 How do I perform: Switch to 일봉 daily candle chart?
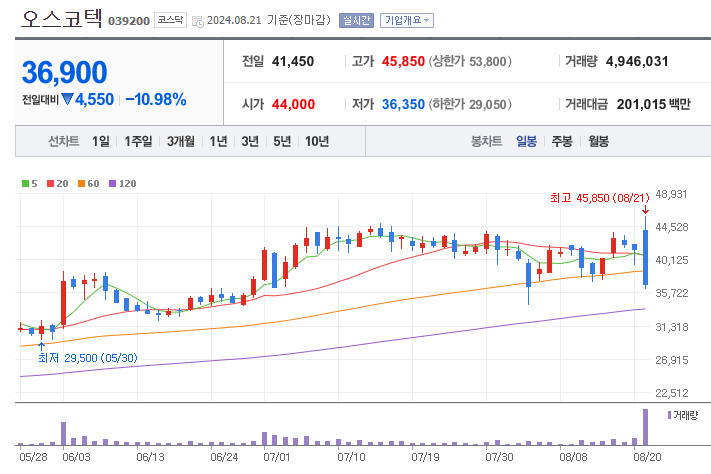(526, 142)
